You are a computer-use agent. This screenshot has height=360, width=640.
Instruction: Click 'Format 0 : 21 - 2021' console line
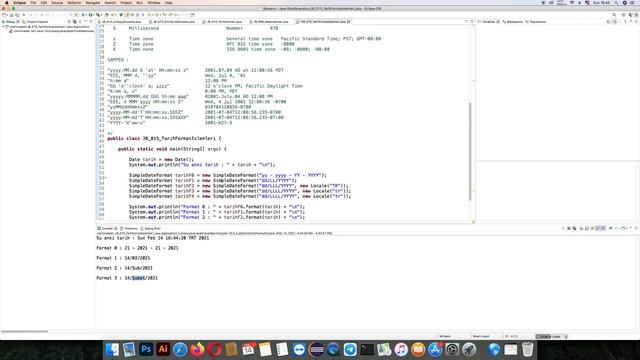tap(137, 248)
